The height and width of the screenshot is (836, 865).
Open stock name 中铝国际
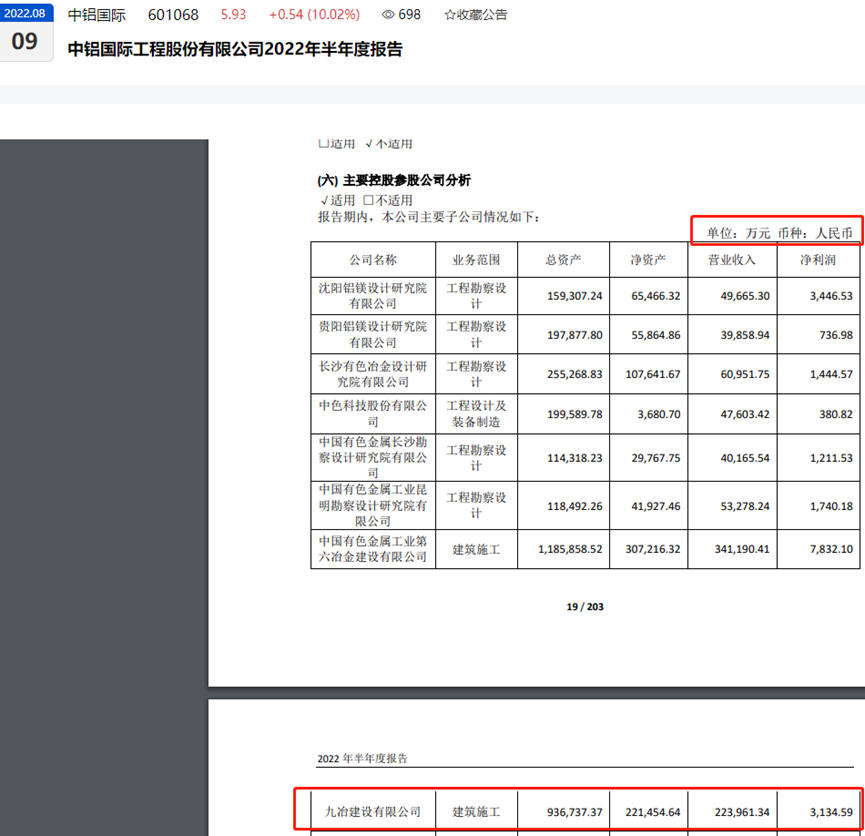point(97,15)
